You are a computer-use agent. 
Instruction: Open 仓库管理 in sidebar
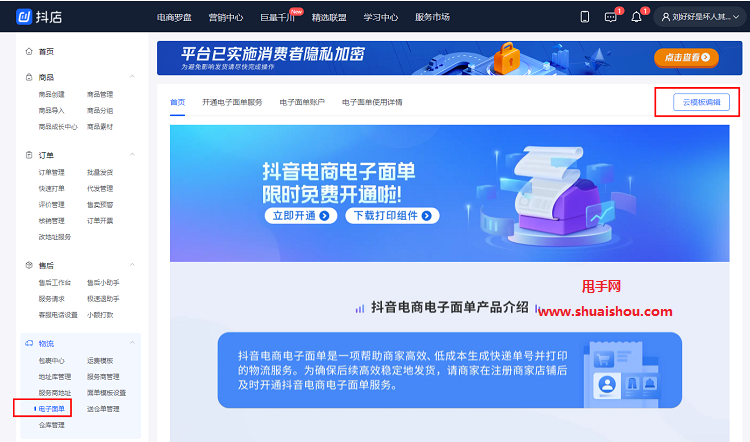tap(52, 425)
